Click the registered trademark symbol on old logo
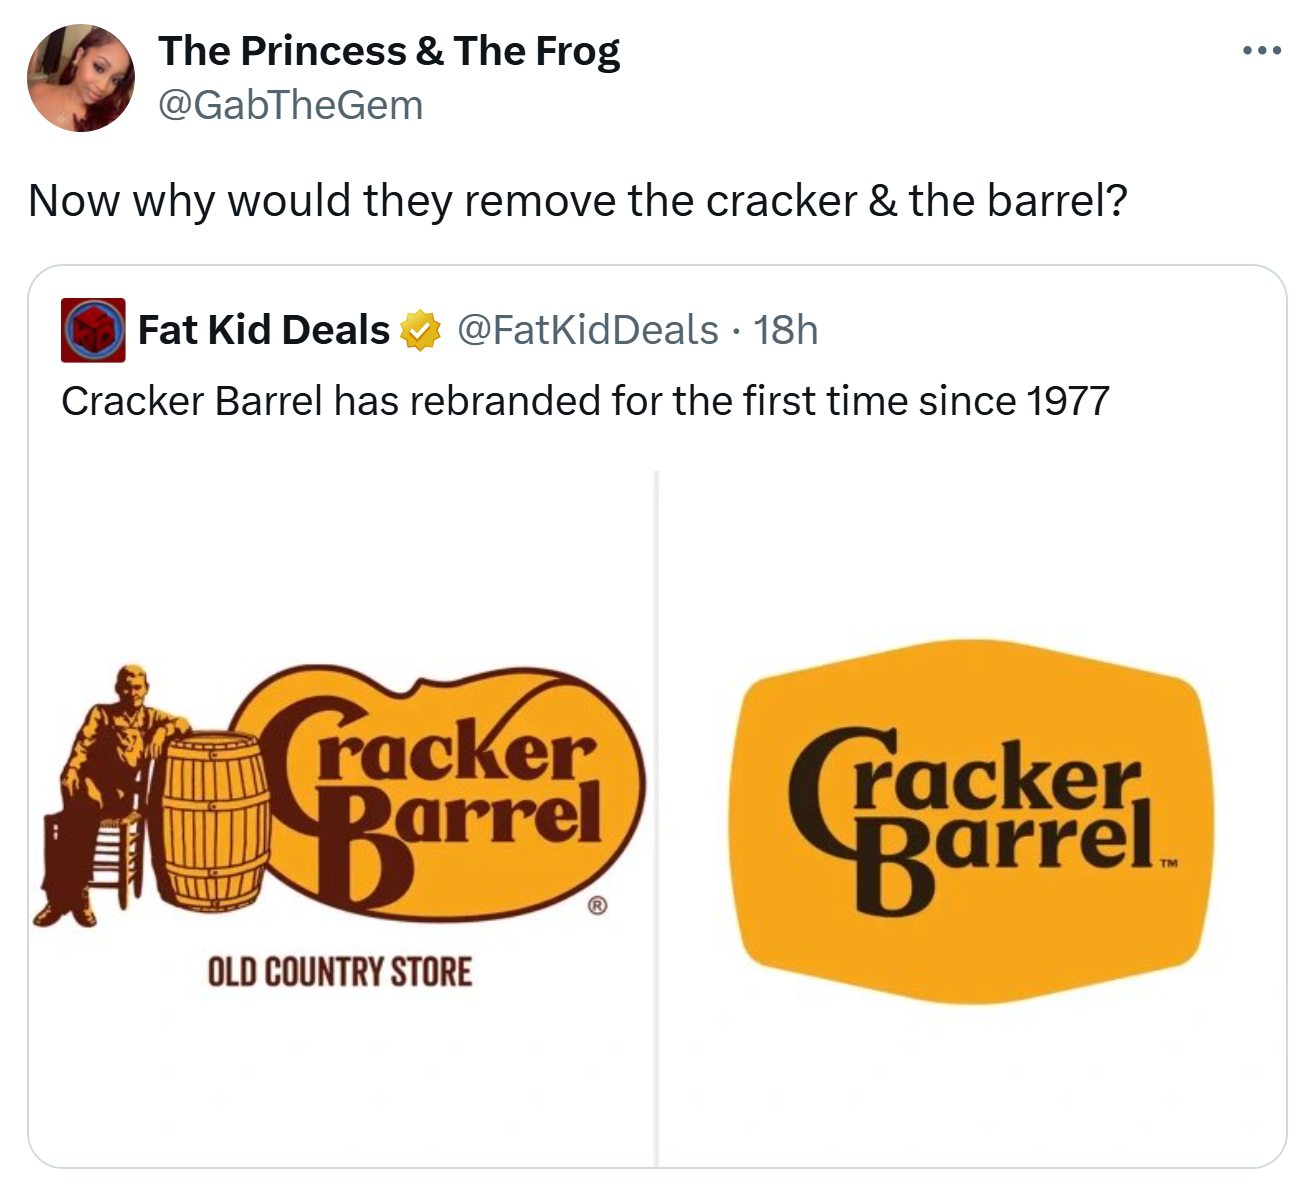The width and height of the screenshot is (1313, 1193). 597,906
